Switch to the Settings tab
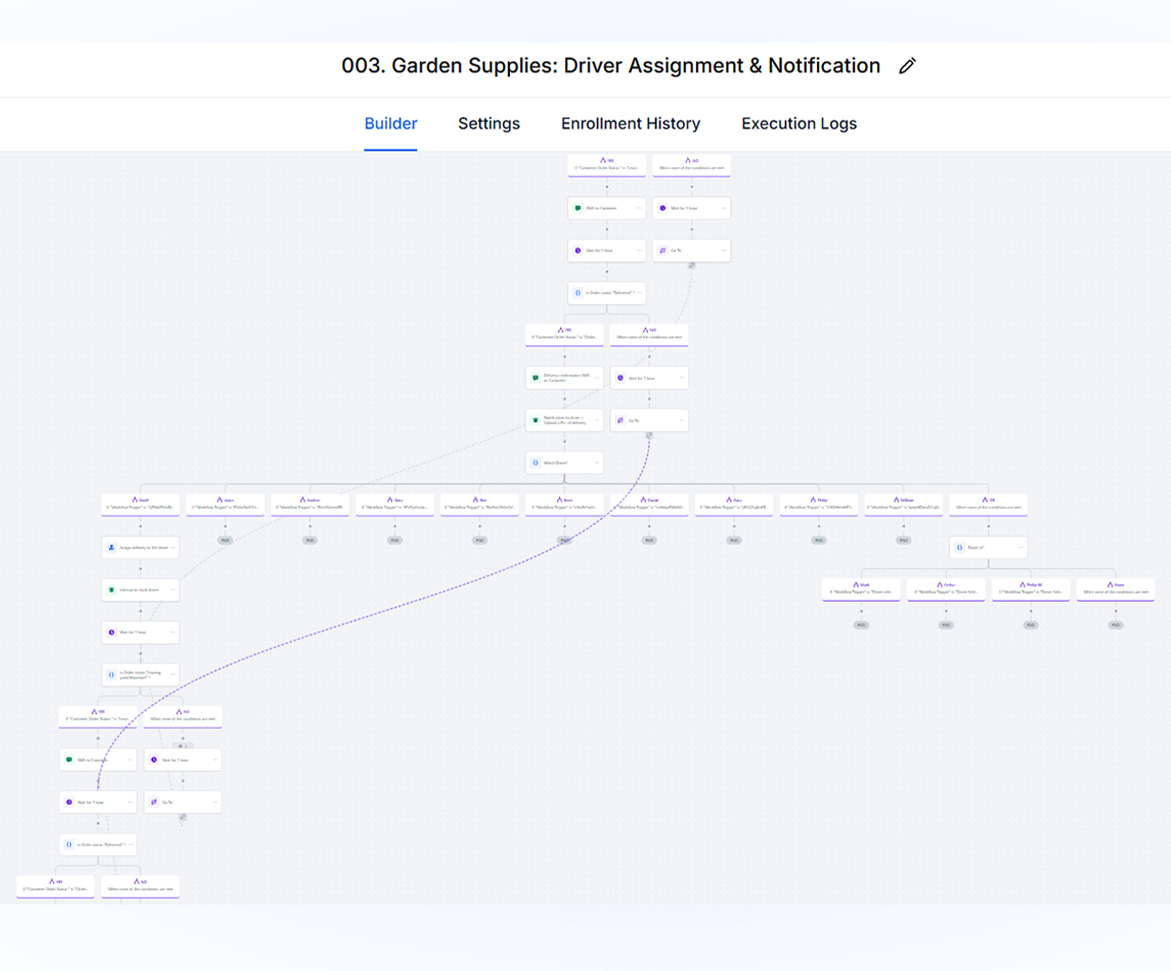Screen dimensions: 1171x971 [489, 124]
